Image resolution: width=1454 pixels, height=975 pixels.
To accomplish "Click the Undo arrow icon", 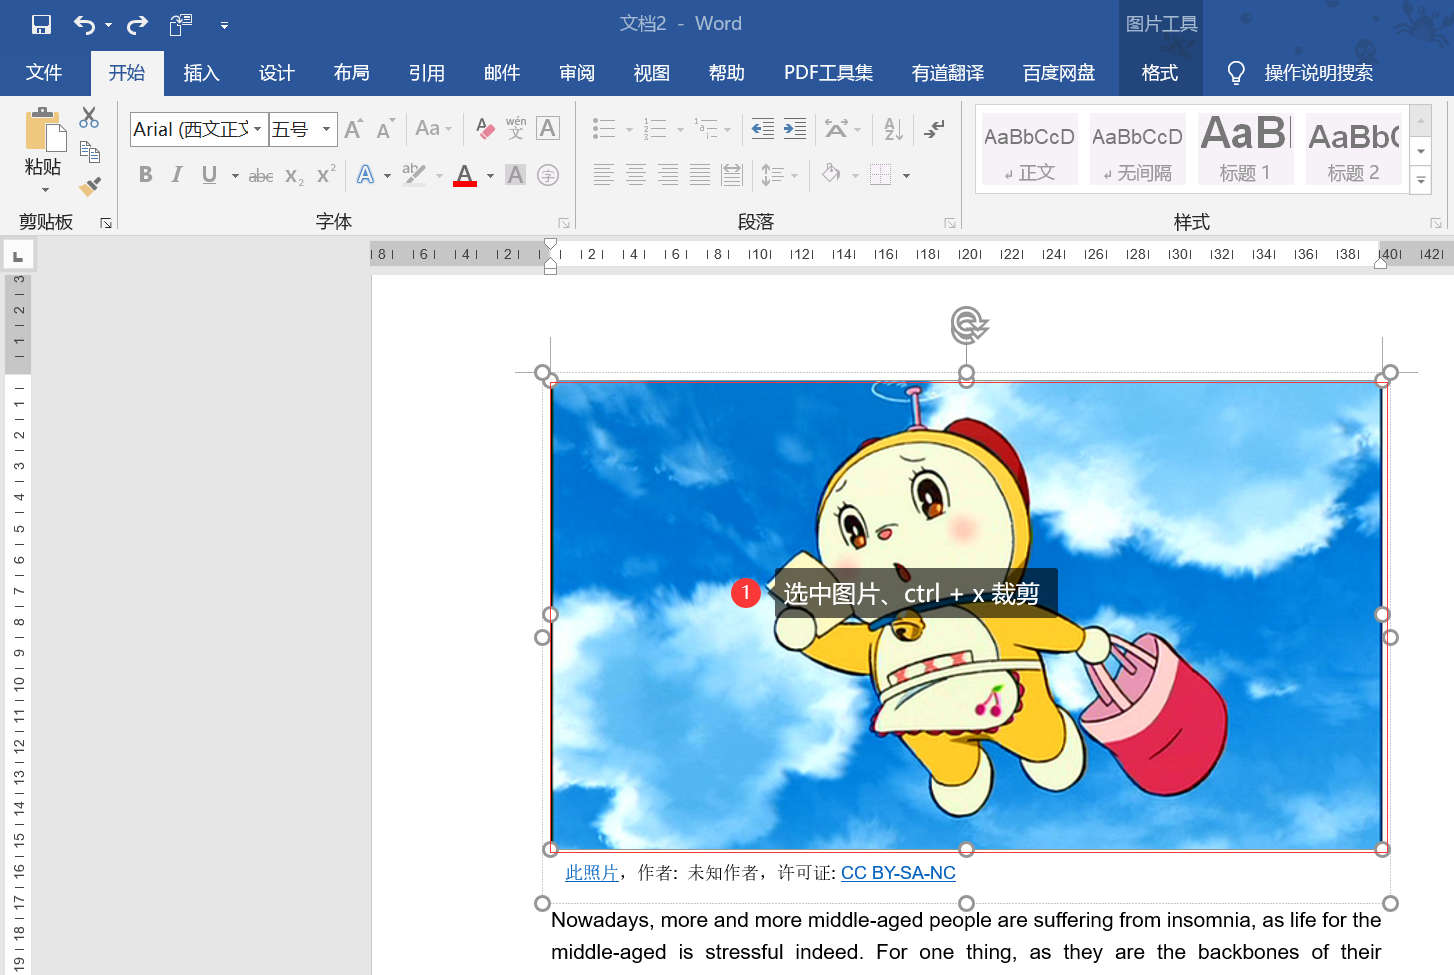I will click(85, 24).
